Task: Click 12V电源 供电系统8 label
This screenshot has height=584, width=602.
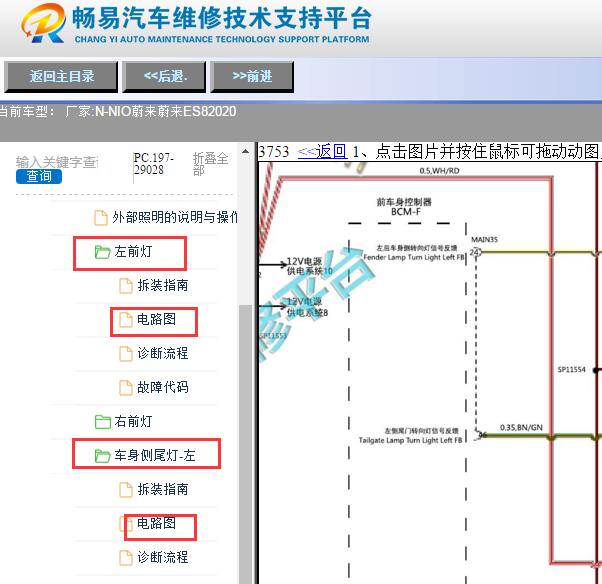Action: click(x=308, y=307)
